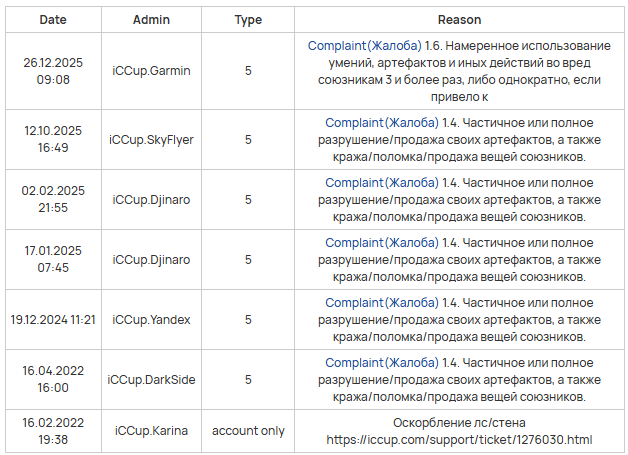
Task: Click the Reason column header
Action: tap(459, 19)
